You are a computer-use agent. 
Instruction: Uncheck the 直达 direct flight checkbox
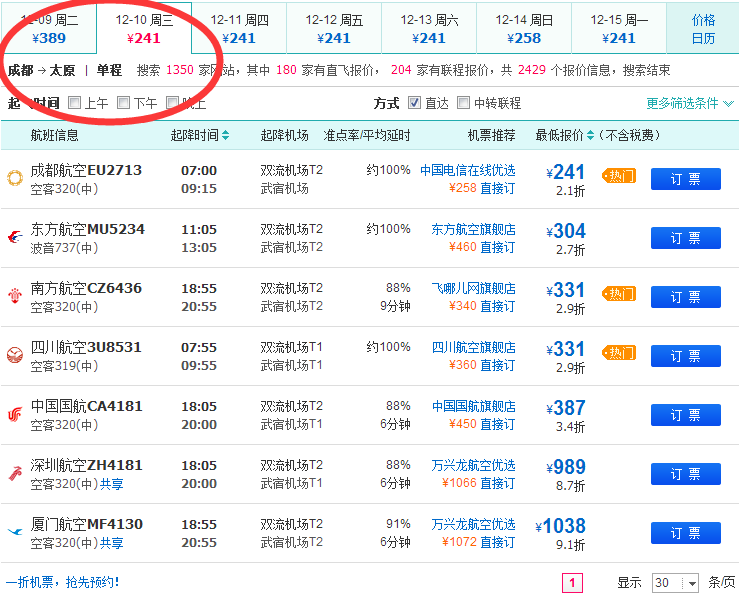point(414,103)
